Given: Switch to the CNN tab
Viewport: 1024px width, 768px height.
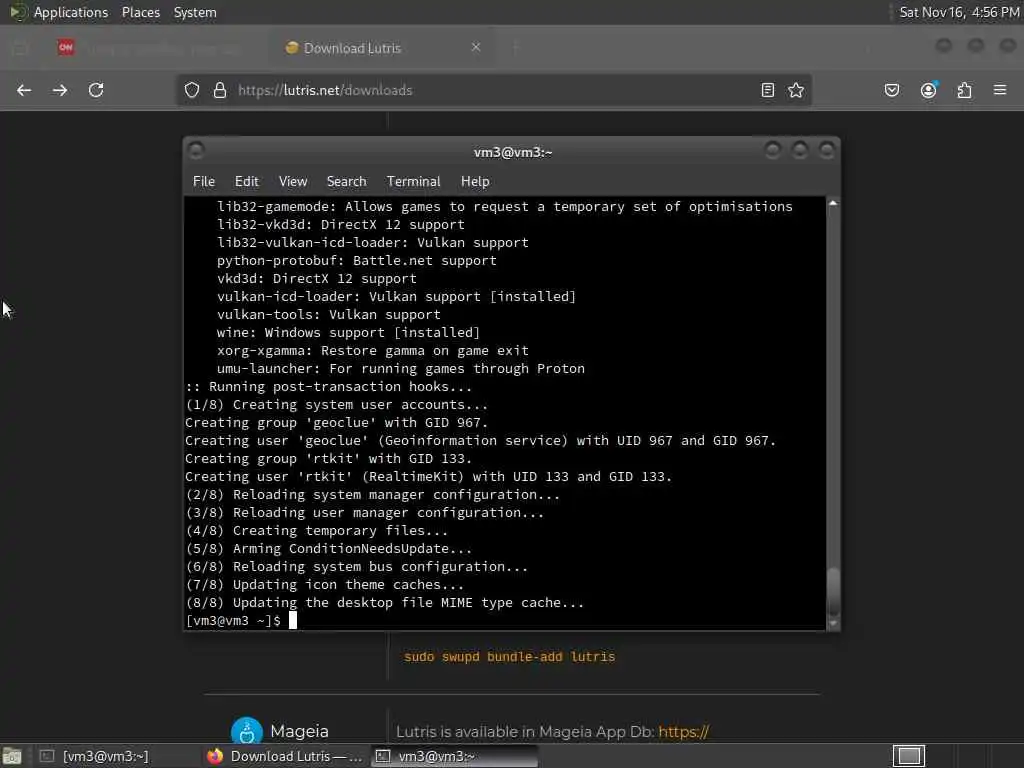Looking at the screenshot, I should pos(155,48).
